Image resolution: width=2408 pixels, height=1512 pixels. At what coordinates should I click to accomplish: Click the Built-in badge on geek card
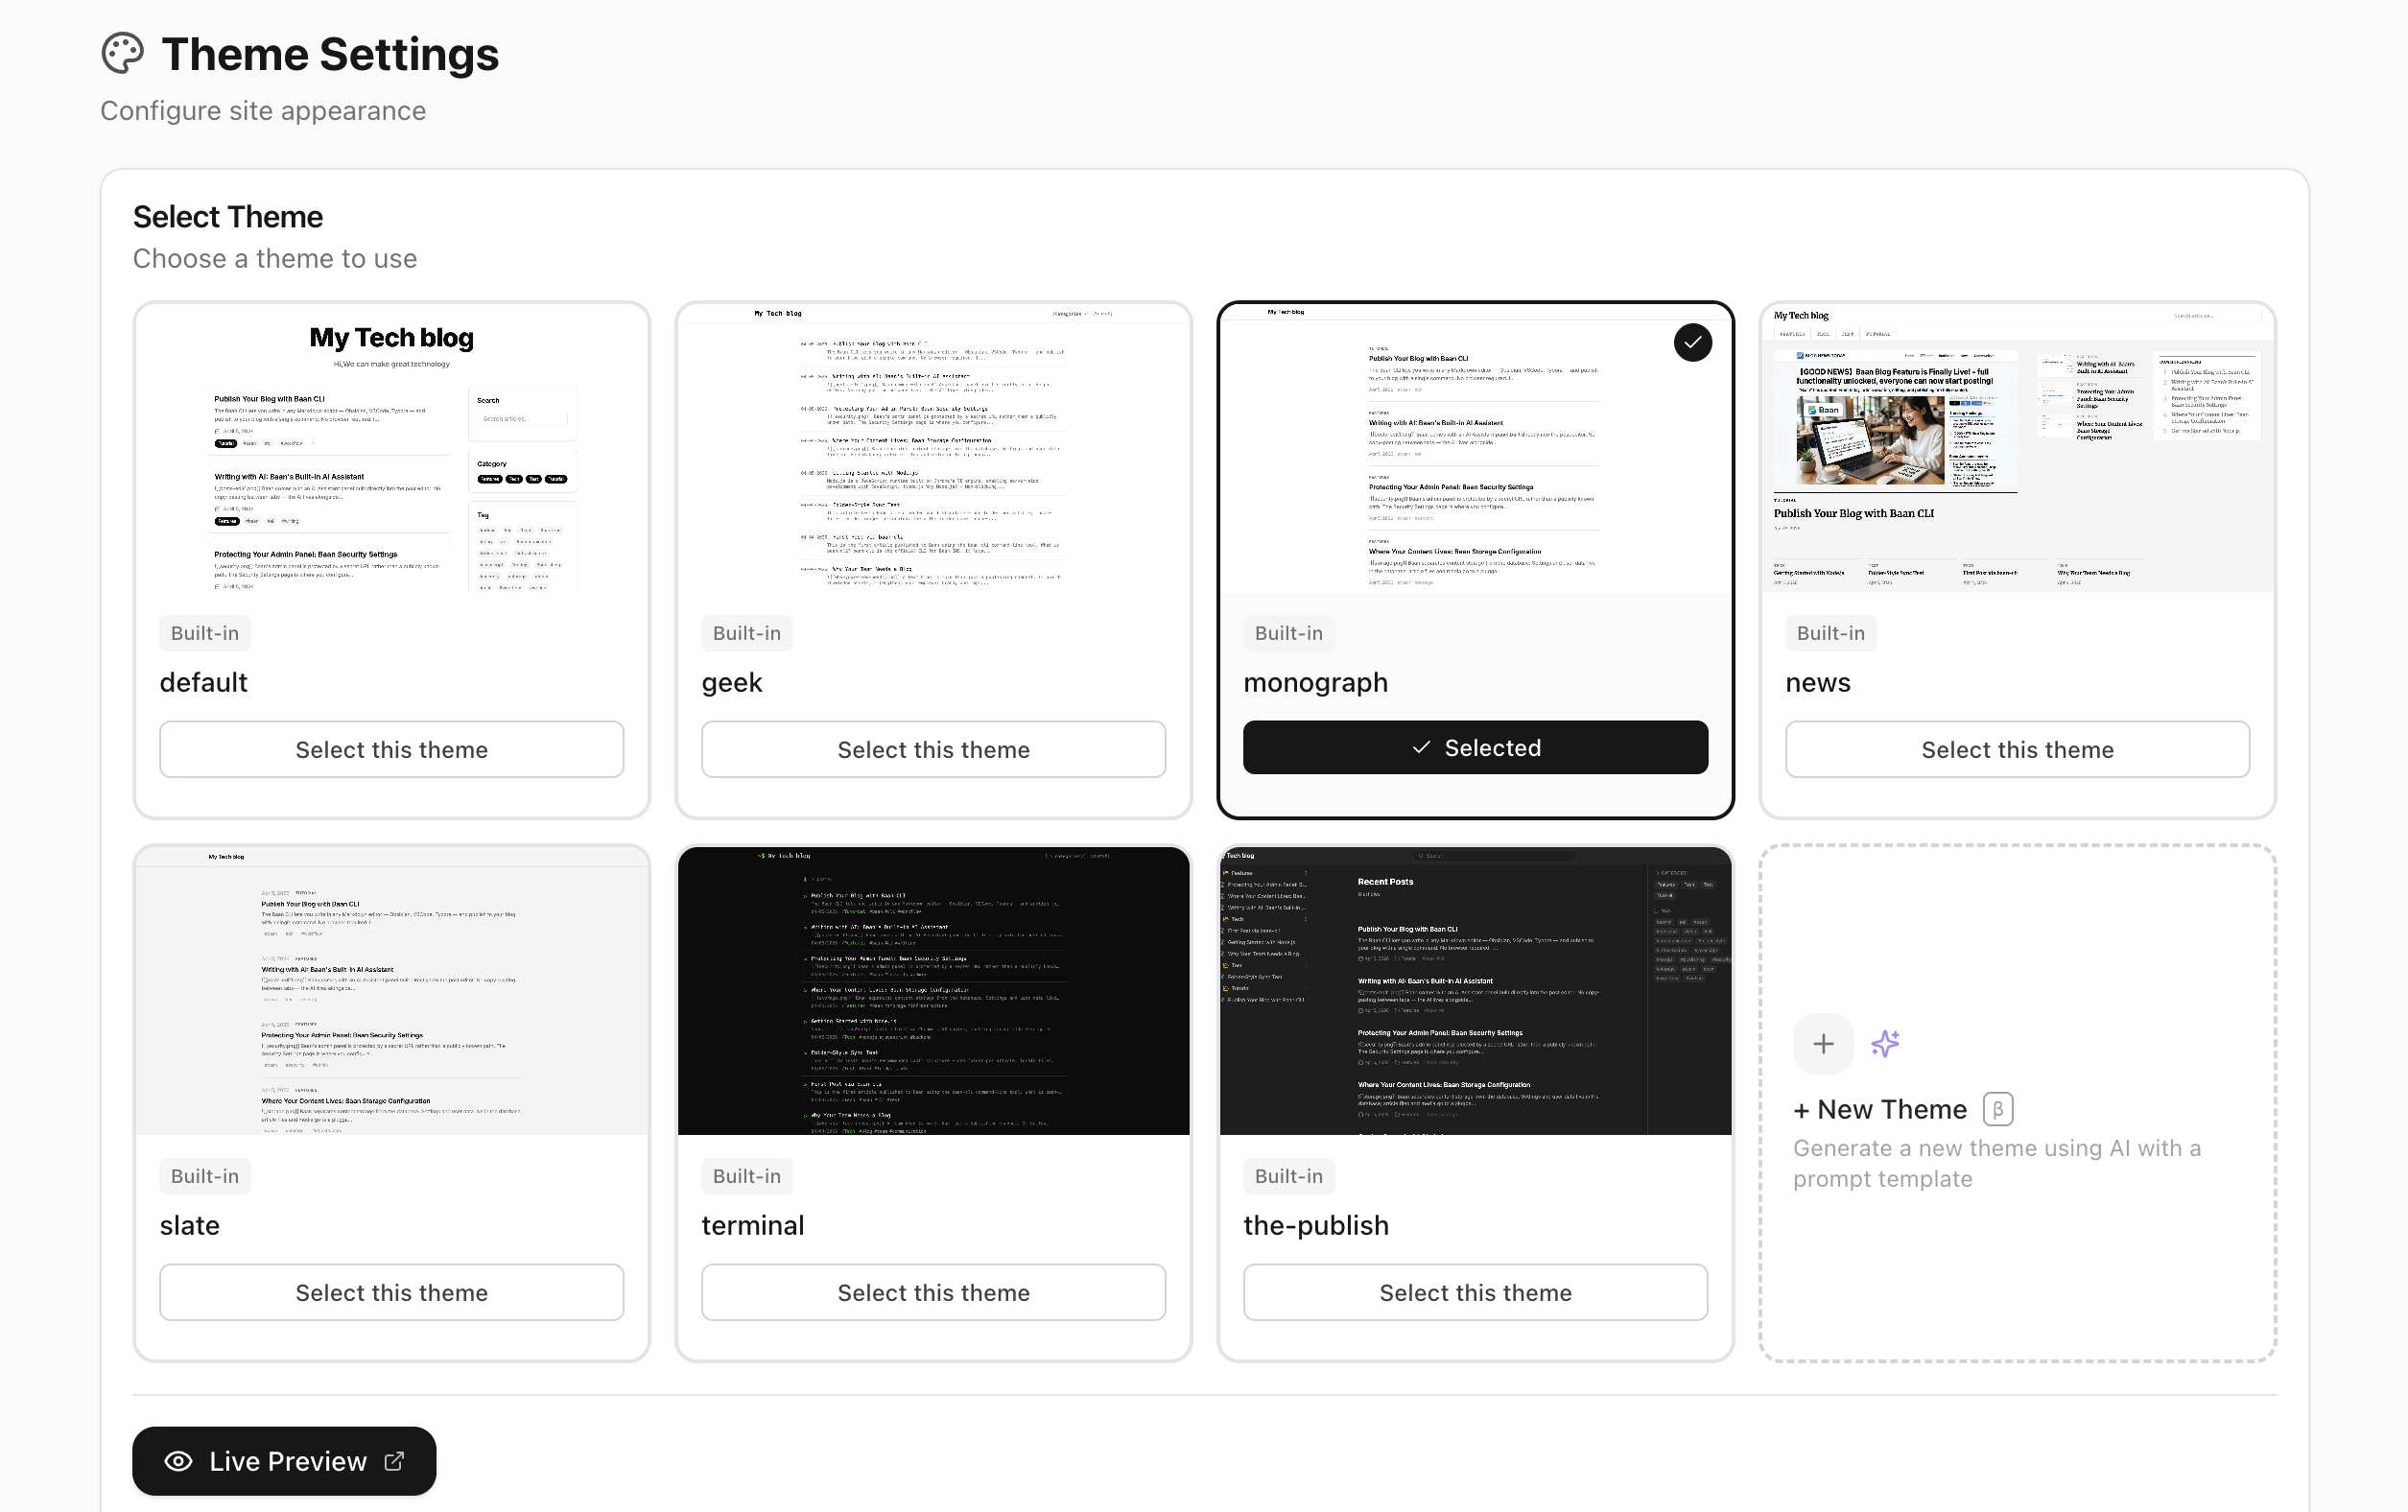click(x=747, y=633)
